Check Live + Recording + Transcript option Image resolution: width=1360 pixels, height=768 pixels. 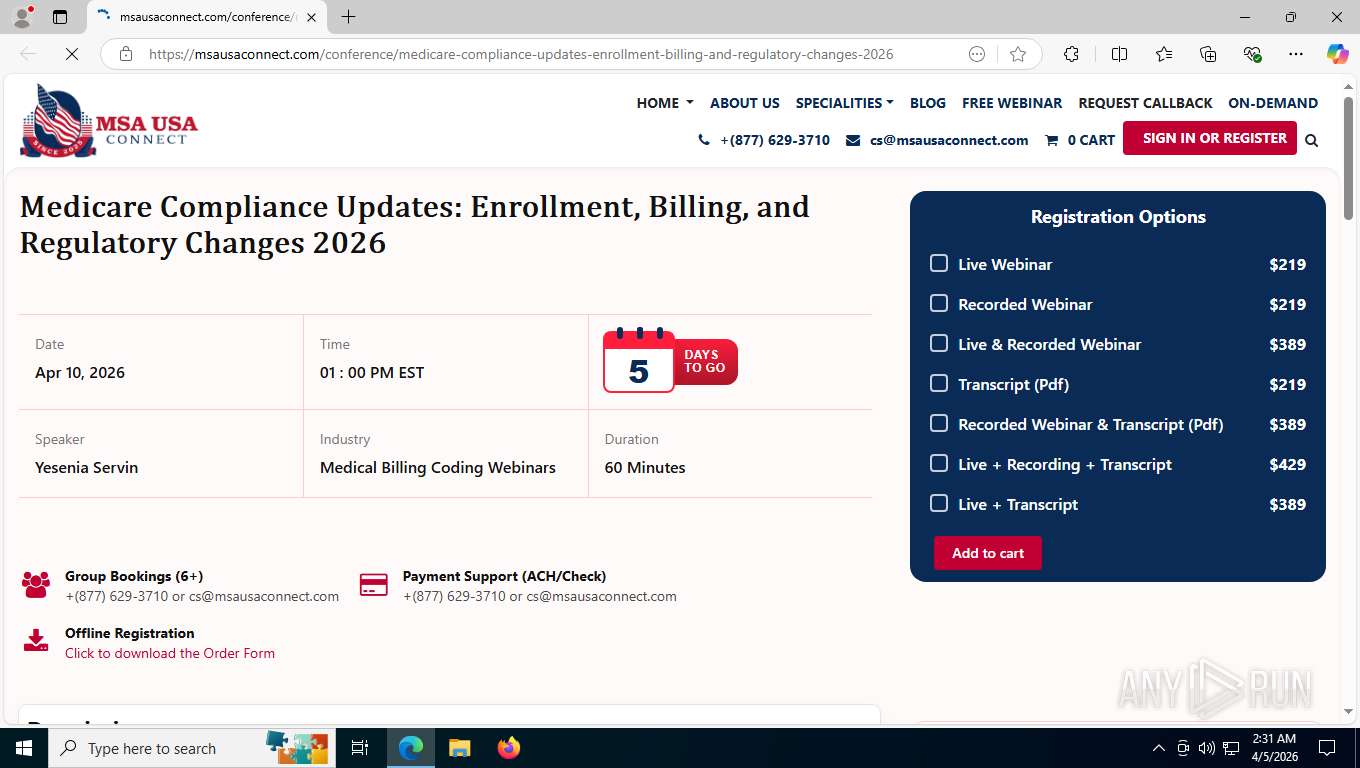point(939,463)
